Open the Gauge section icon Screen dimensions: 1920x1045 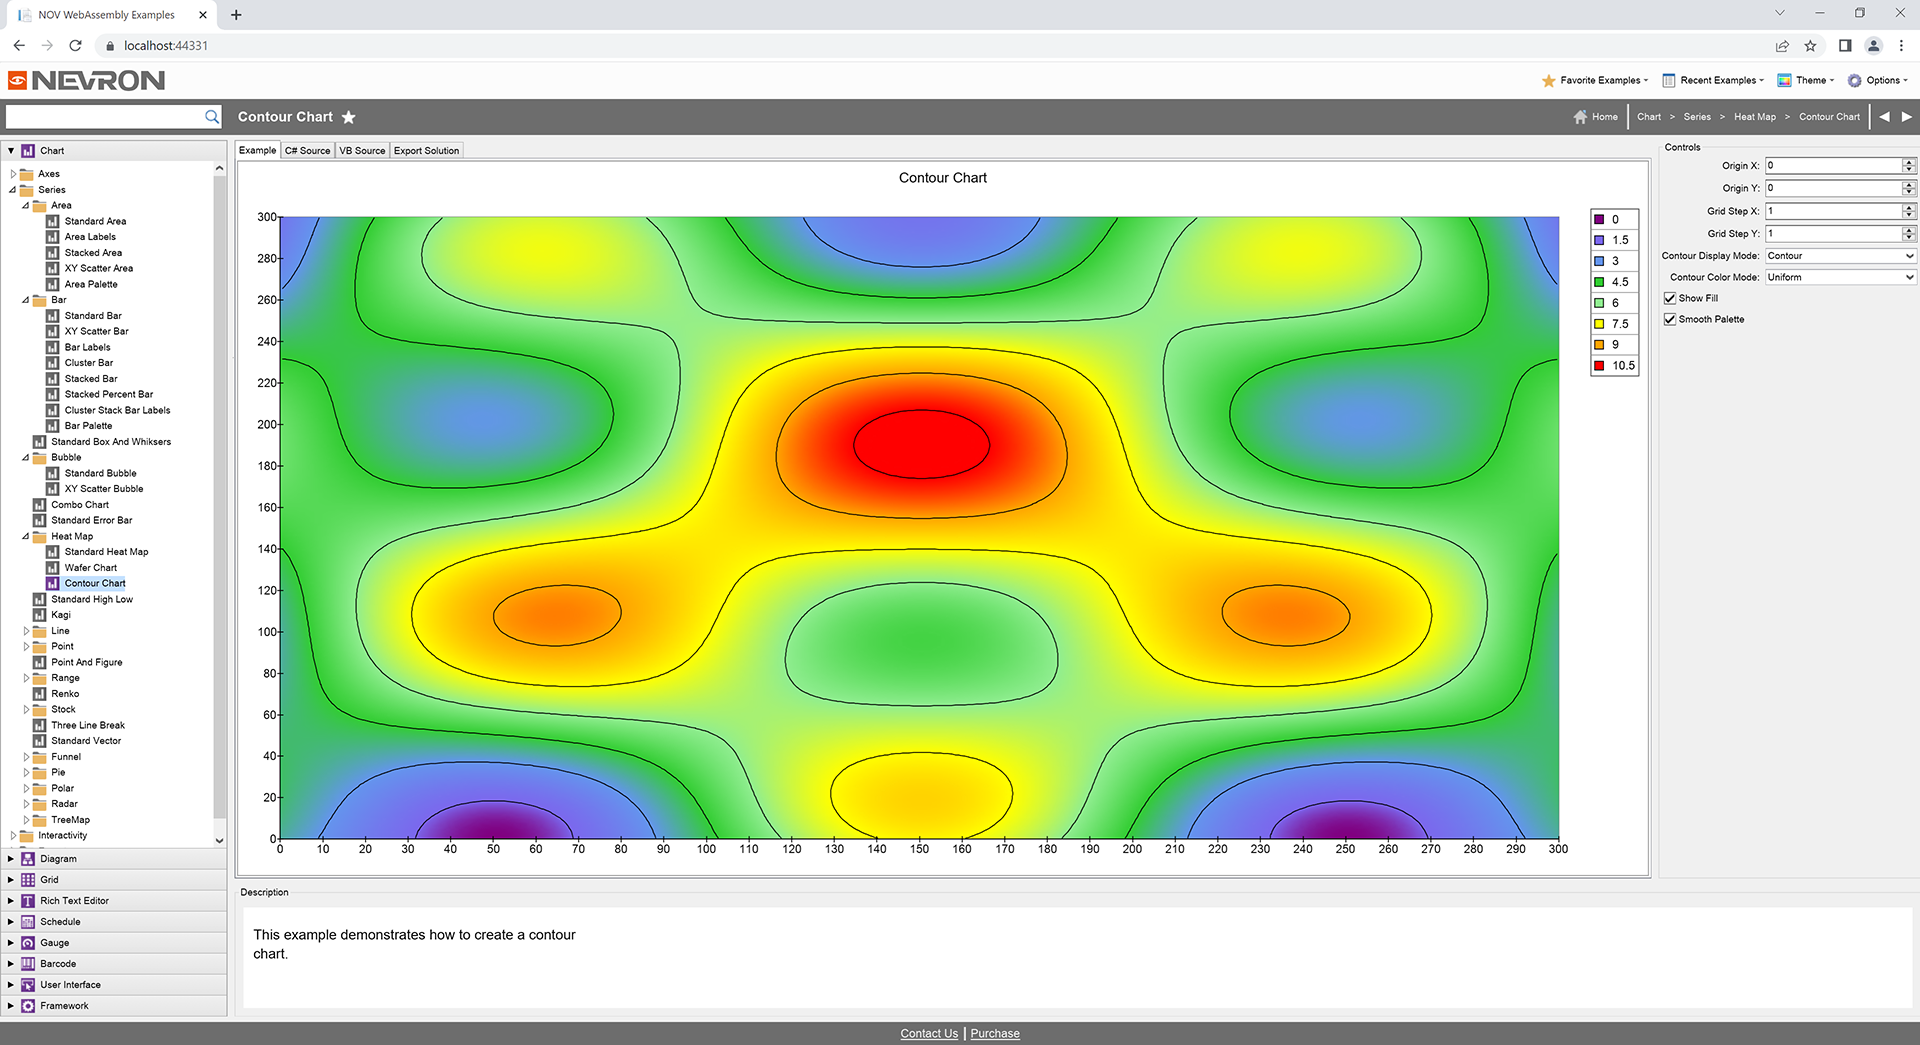click(28, 943)
